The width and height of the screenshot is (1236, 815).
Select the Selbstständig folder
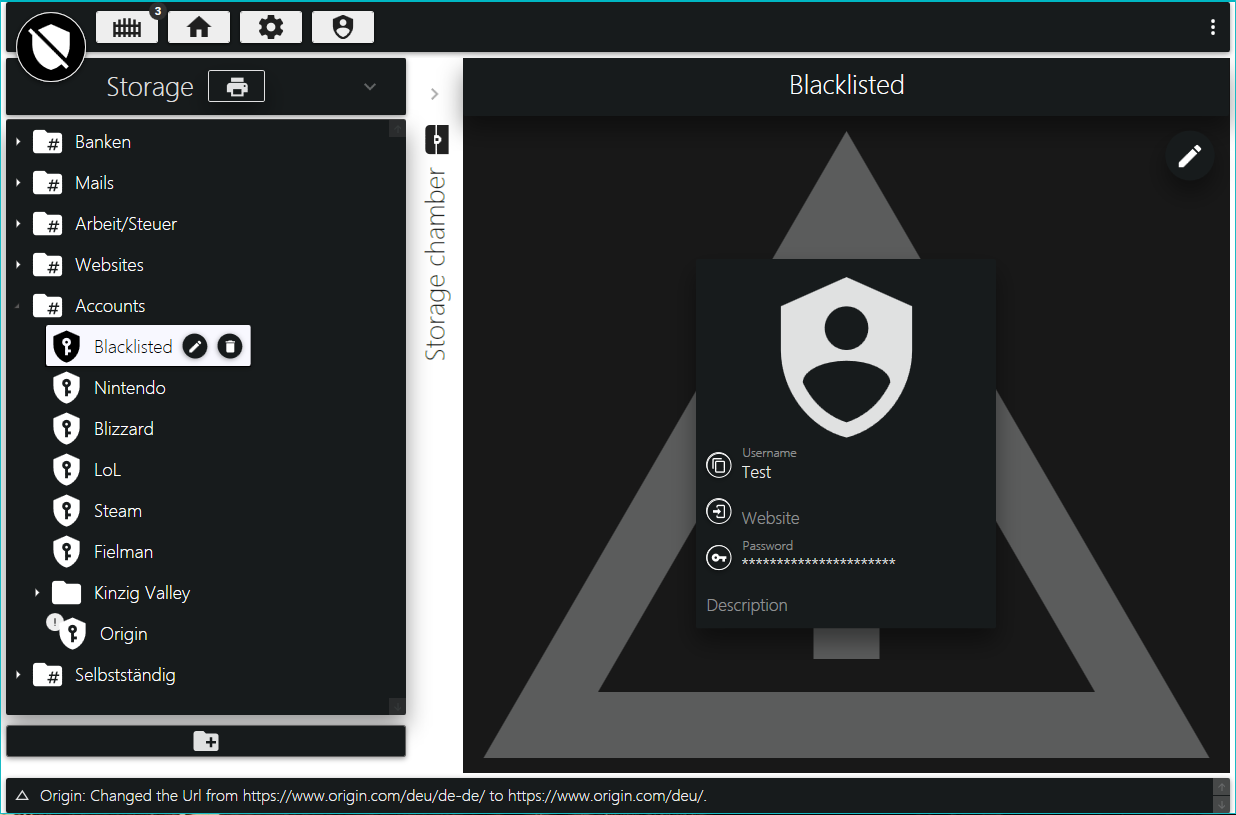pyautogui.click(x=125, y=675)
